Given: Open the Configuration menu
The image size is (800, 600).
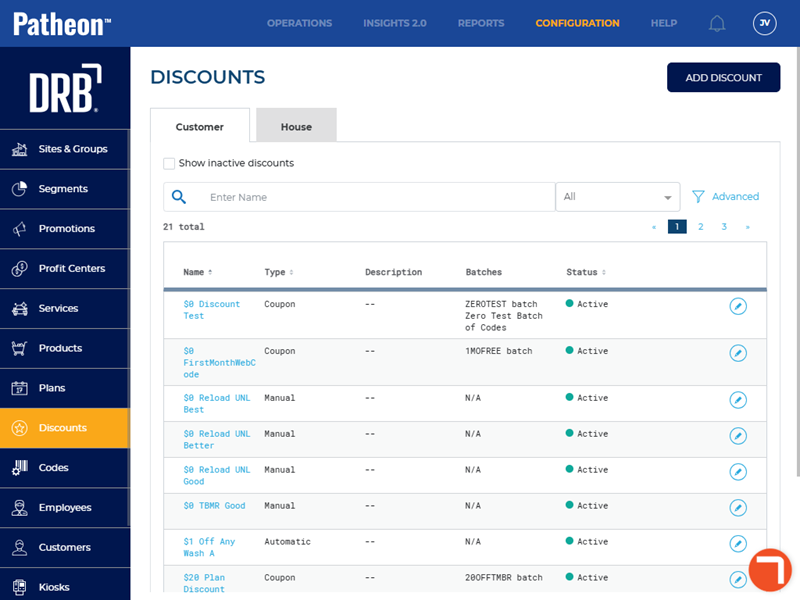Looking at the screenshot, I should (578, 23).
